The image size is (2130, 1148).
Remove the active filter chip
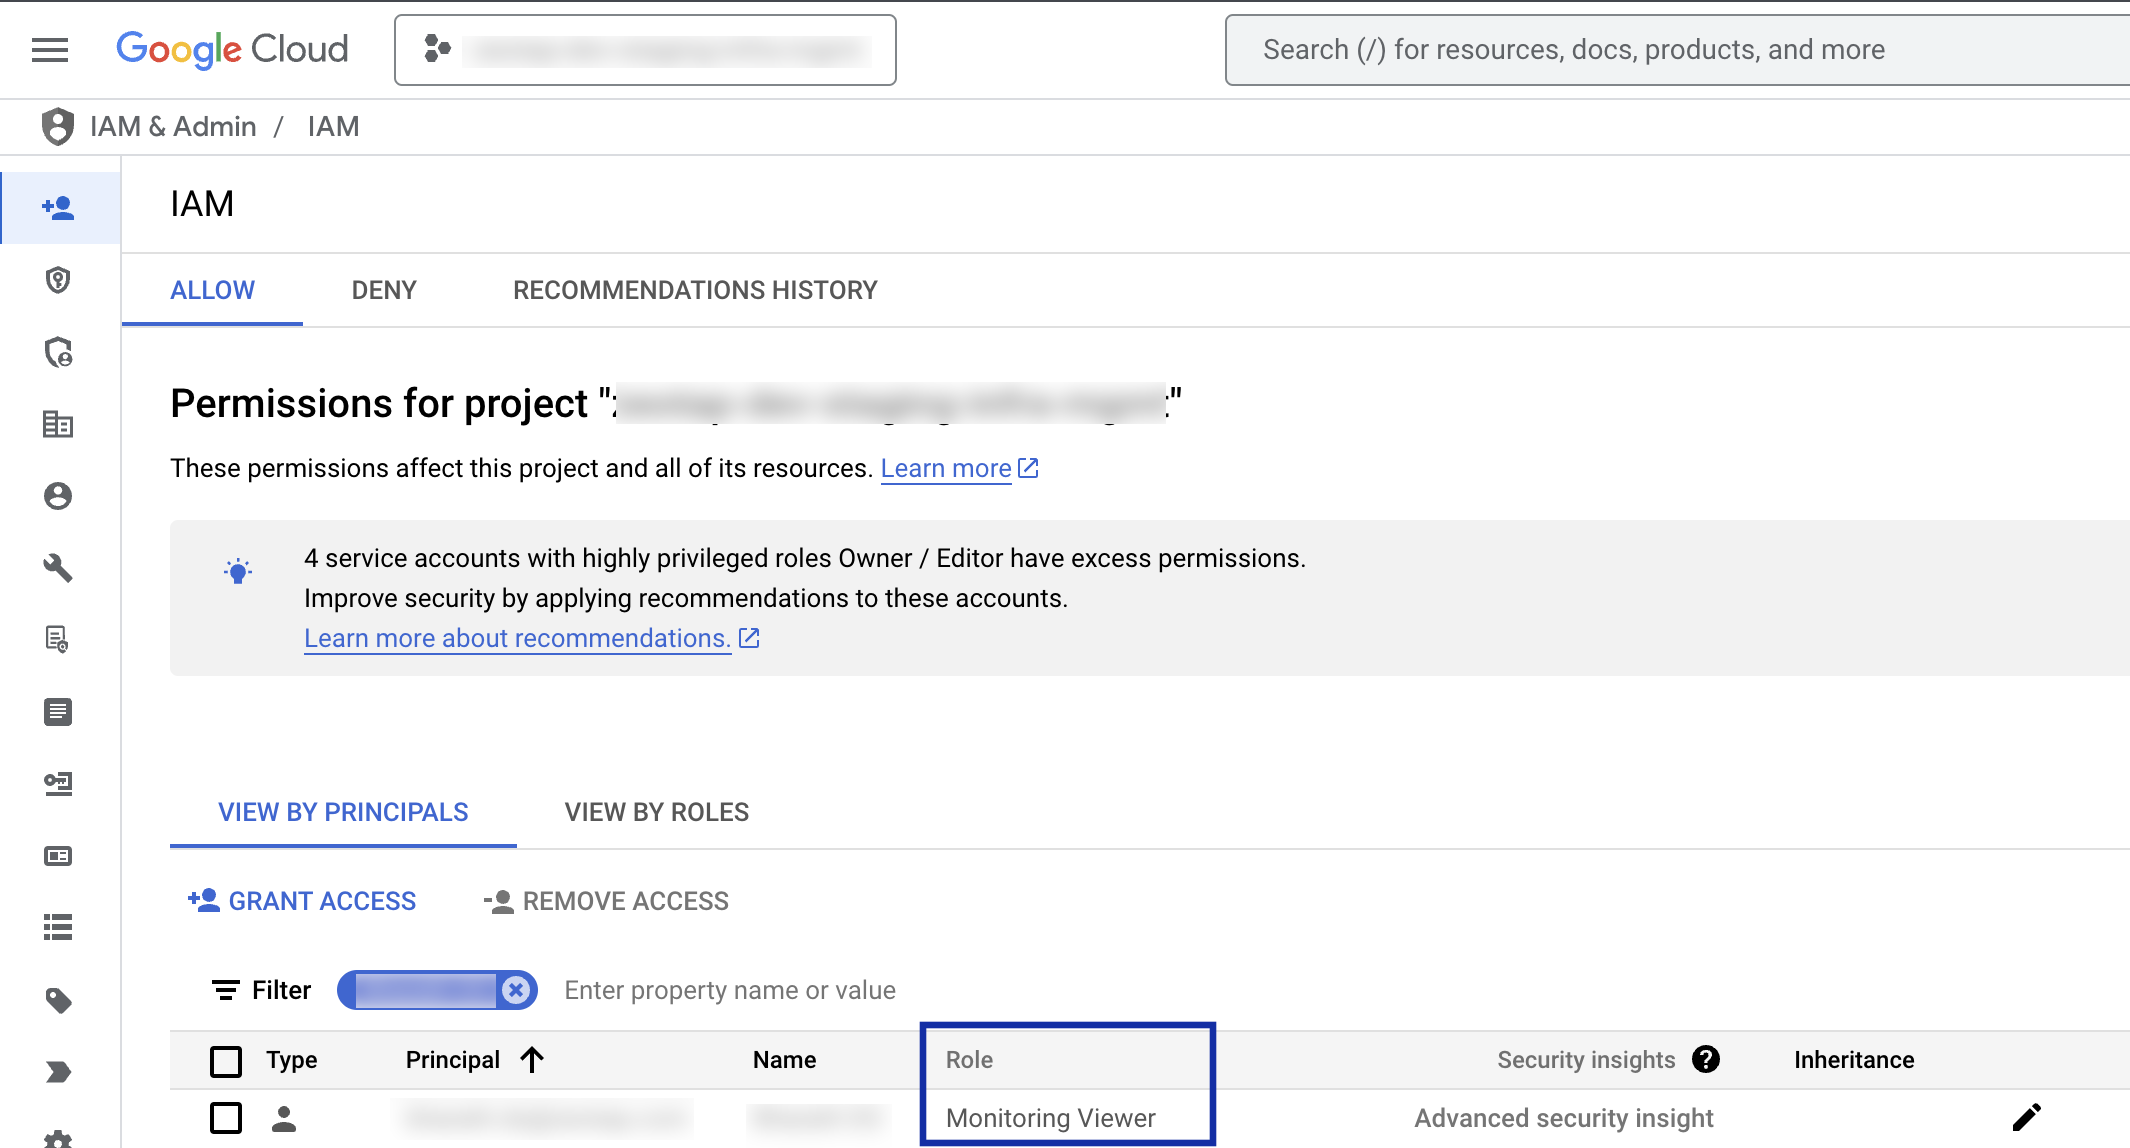516,990
